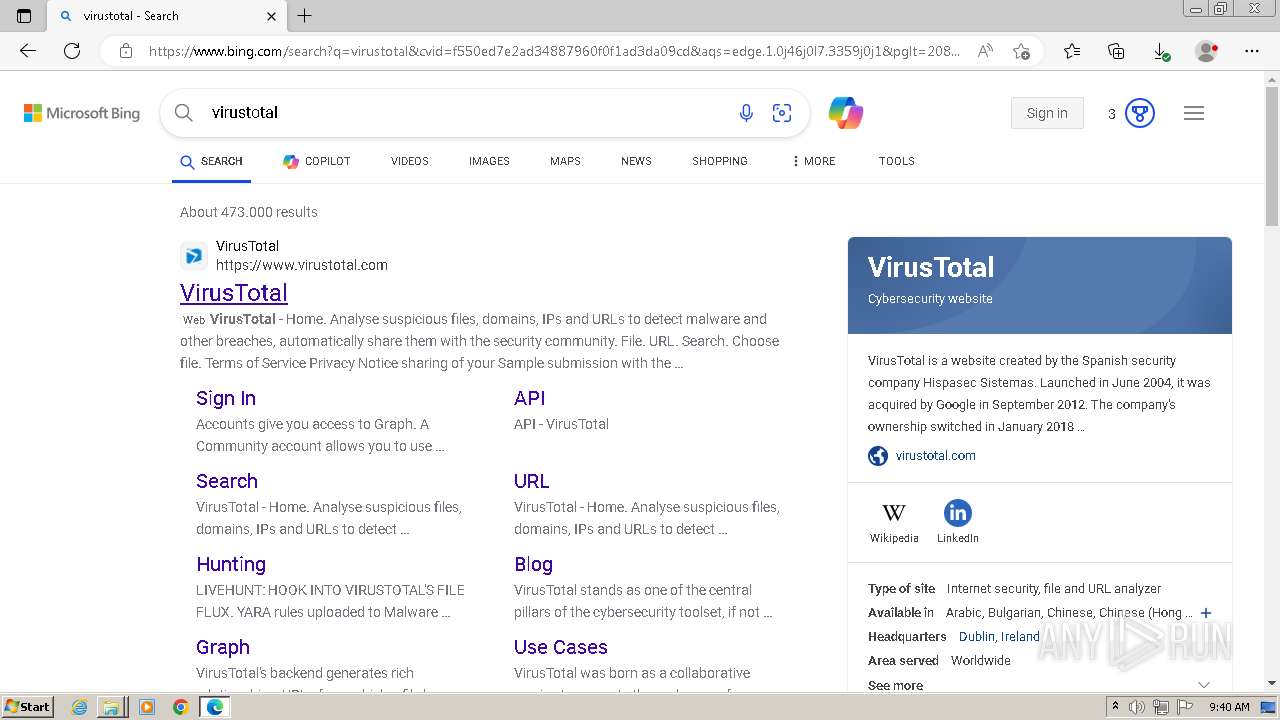Viewport: 1280px width, 720px height.
Task: Click the About 473.000 results text
Action: (x=249, y=212)
